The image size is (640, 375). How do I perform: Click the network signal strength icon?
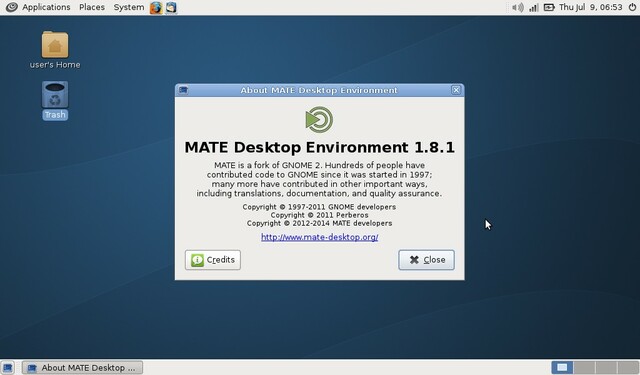coord(533,7)
